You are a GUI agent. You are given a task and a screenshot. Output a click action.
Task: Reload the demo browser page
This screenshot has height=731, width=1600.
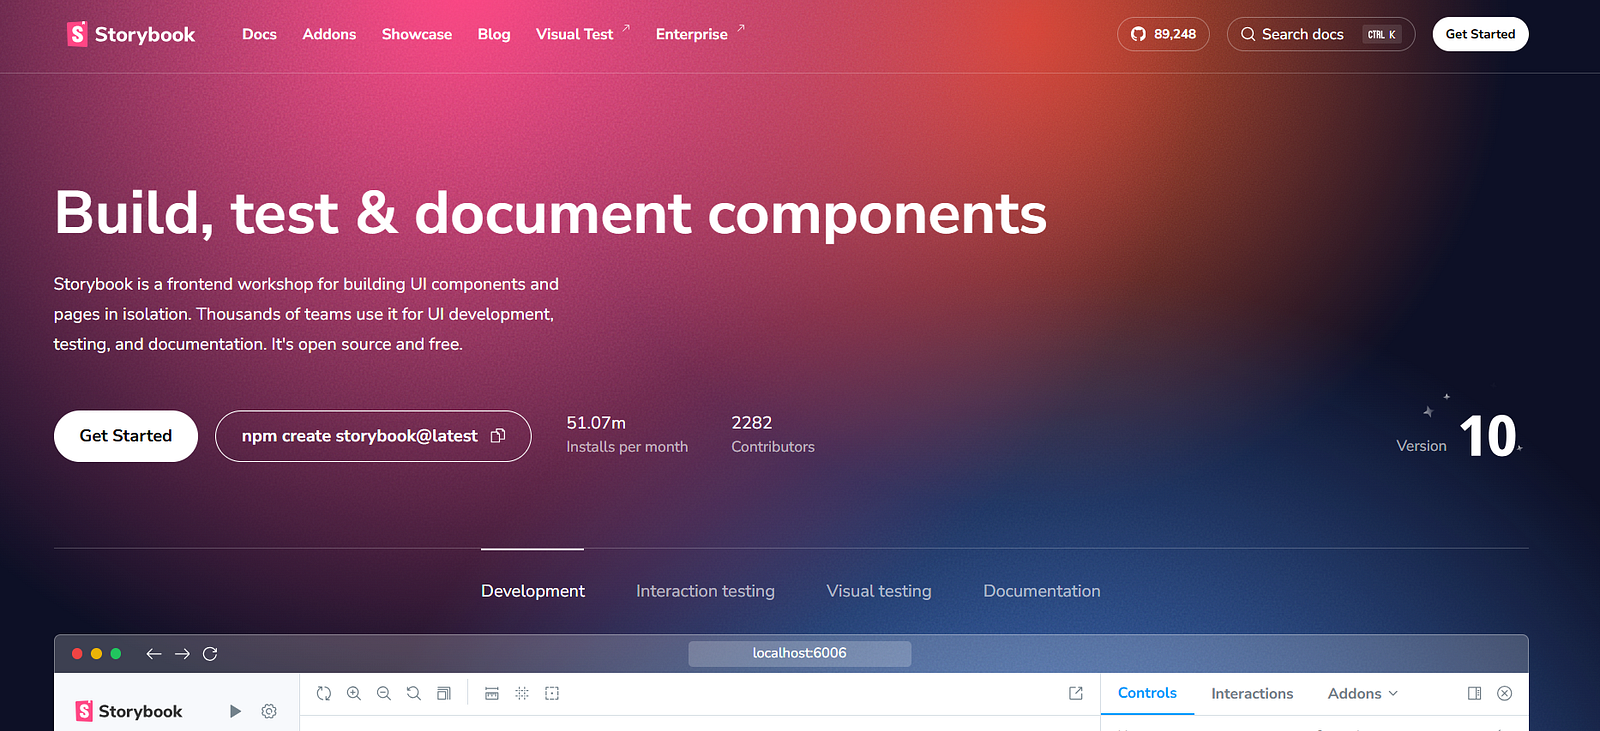coord(210,654)
